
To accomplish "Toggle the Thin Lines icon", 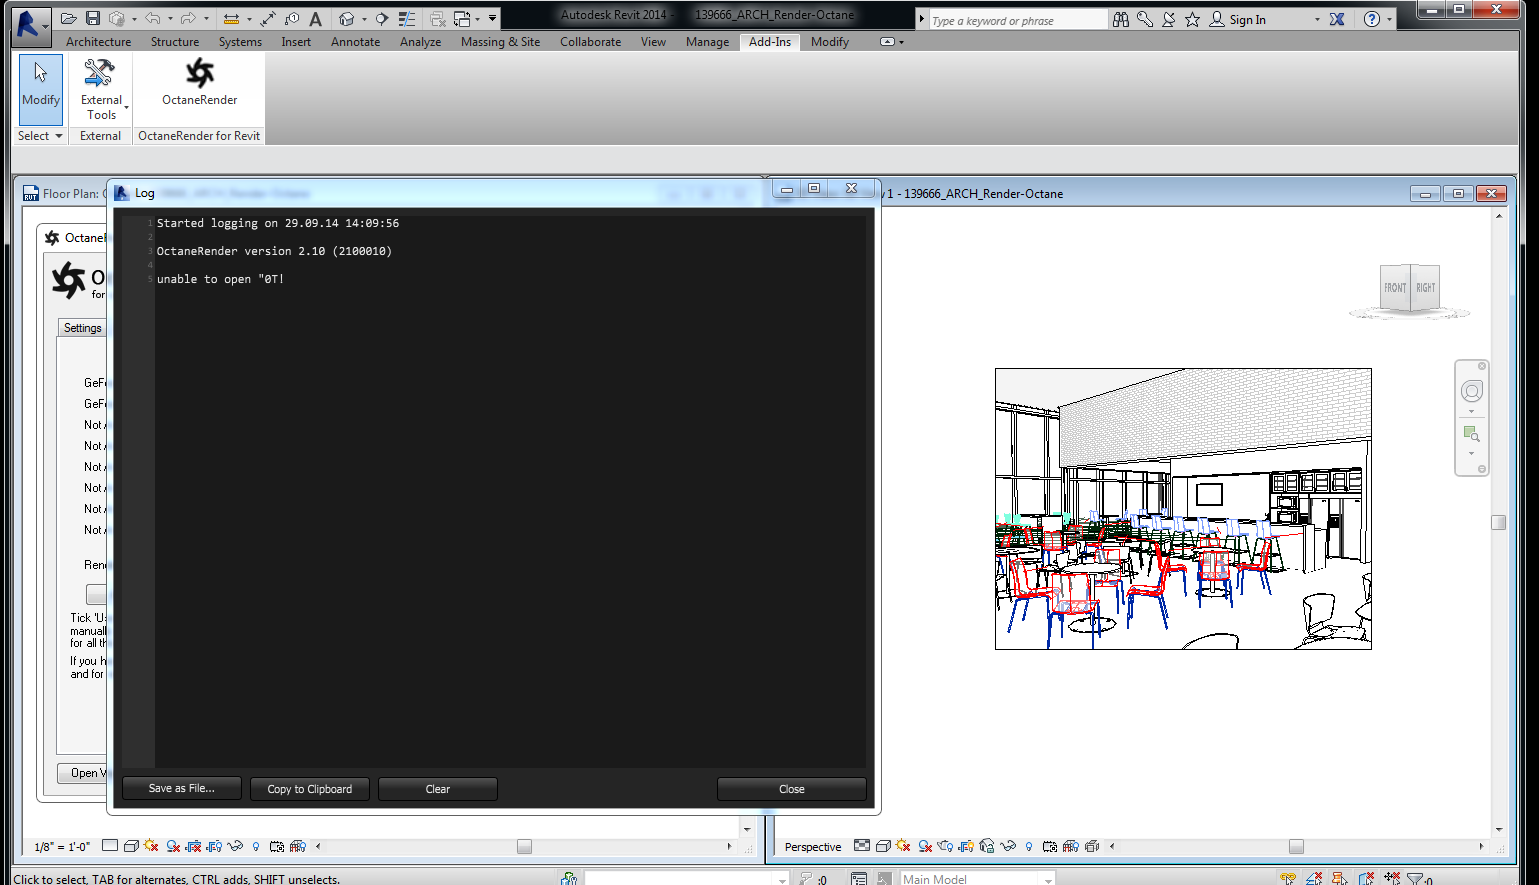I will (x=407, y=18).
